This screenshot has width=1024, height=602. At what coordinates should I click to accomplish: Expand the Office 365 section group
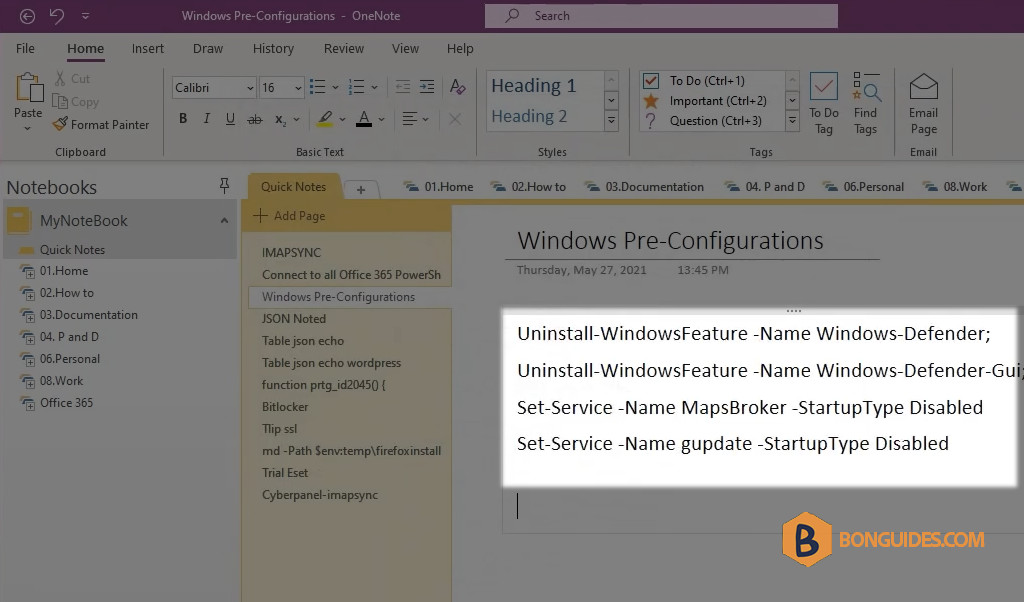tap(28, 404)
